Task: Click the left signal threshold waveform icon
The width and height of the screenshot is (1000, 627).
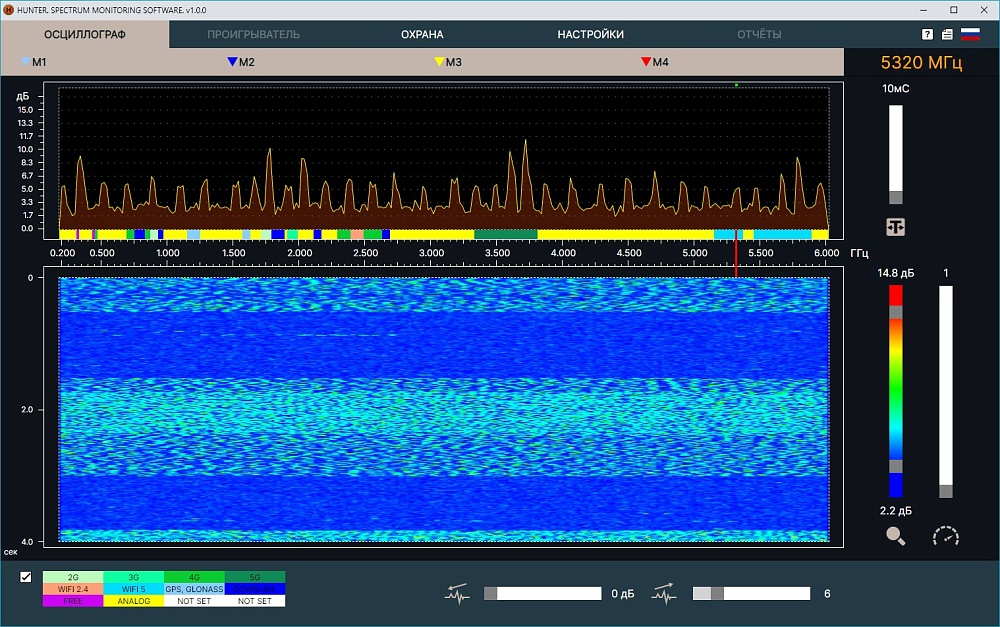Action: tap(457, 594)
